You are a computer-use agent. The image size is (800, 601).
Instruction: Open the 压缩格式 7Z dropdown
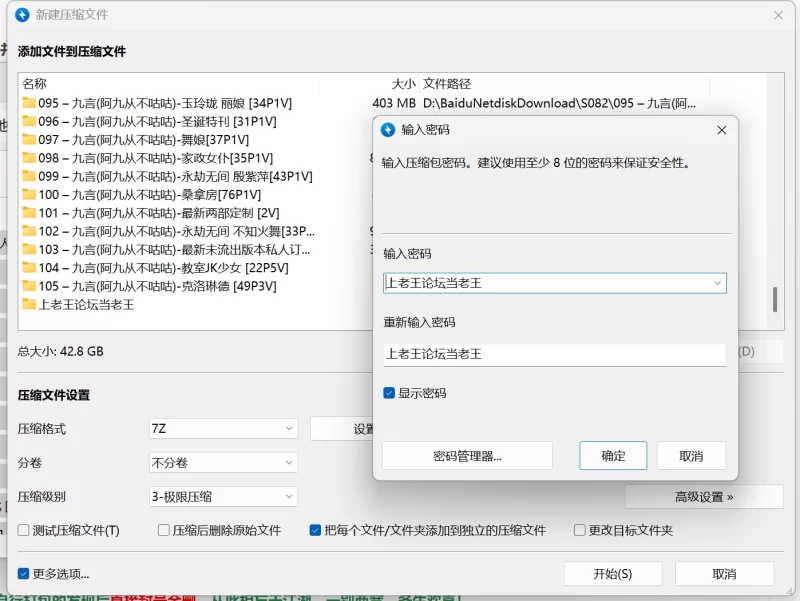[x=223, y=429]
